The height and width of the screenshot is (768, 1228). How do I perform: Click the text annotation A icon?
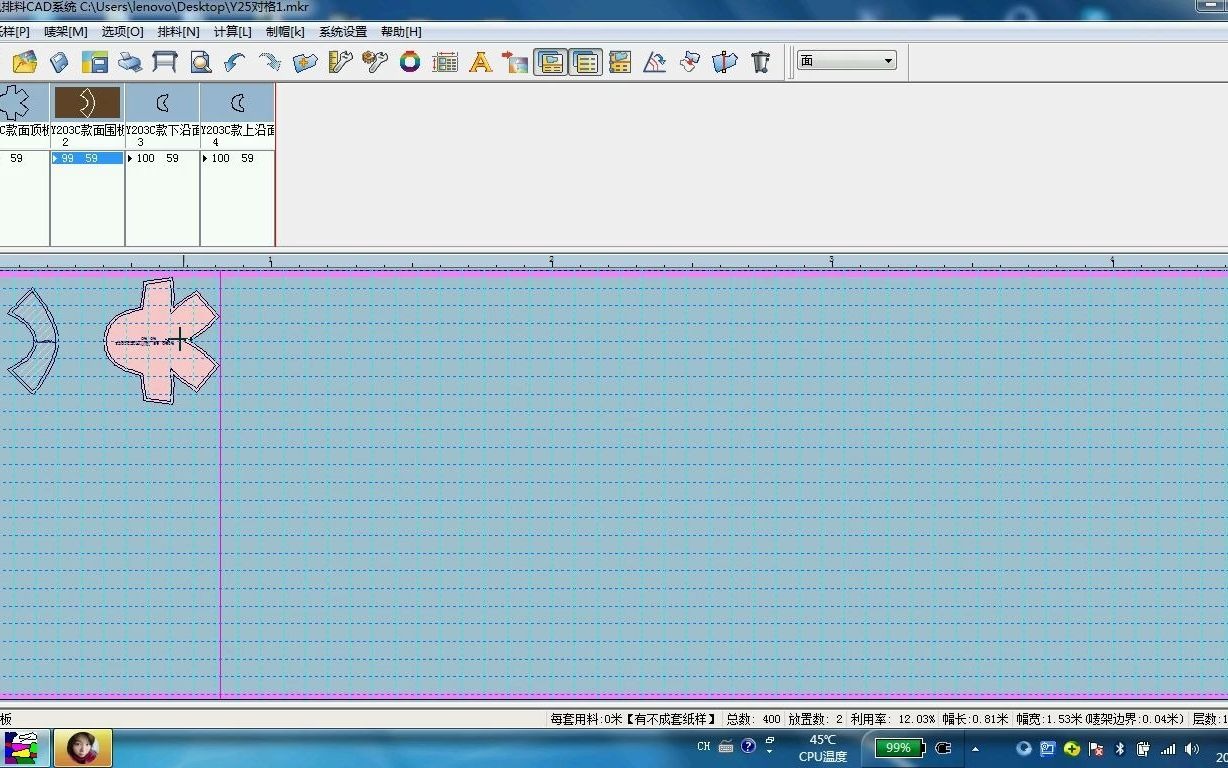click(x=480, y=61)
